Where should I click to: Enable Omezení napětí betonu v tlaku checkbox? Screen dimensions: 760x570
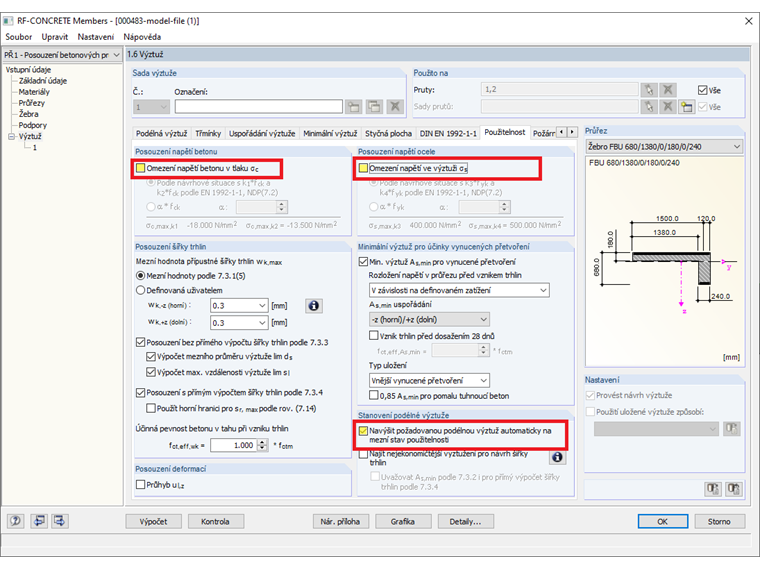tap(141, 168)
